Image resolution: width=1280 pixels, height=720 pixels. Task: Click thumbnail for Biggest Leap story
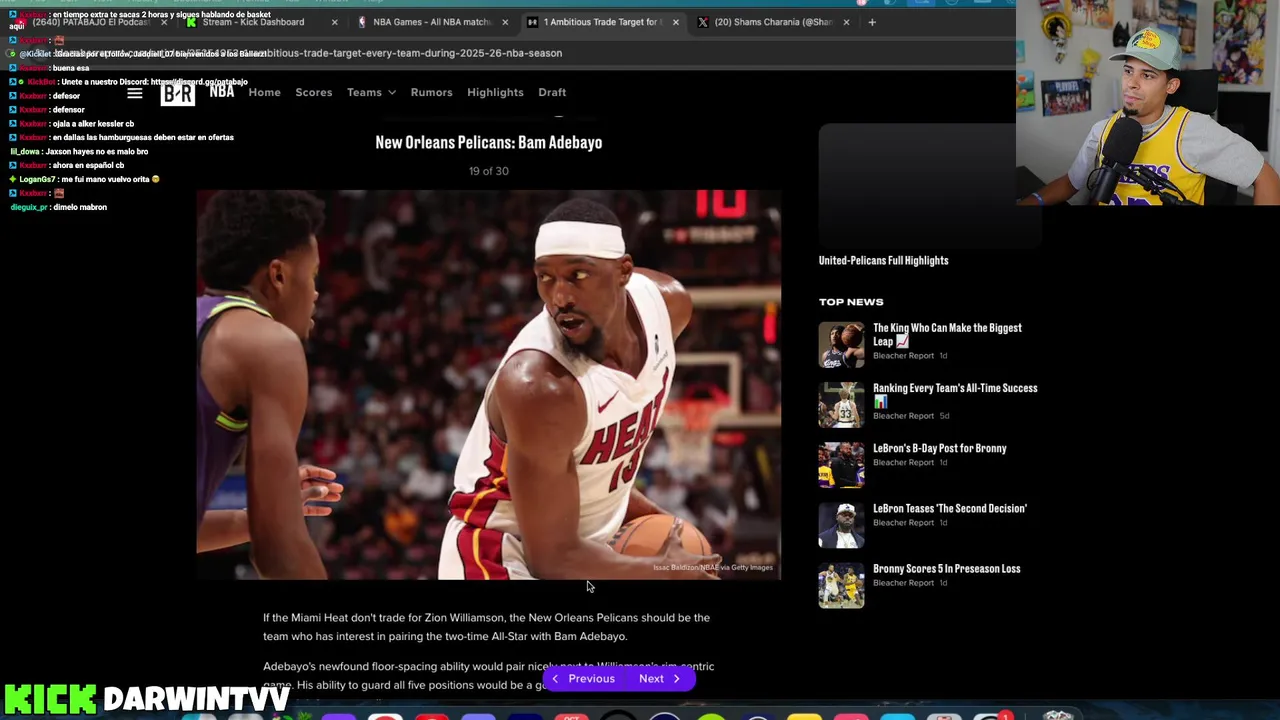point(841,345)
